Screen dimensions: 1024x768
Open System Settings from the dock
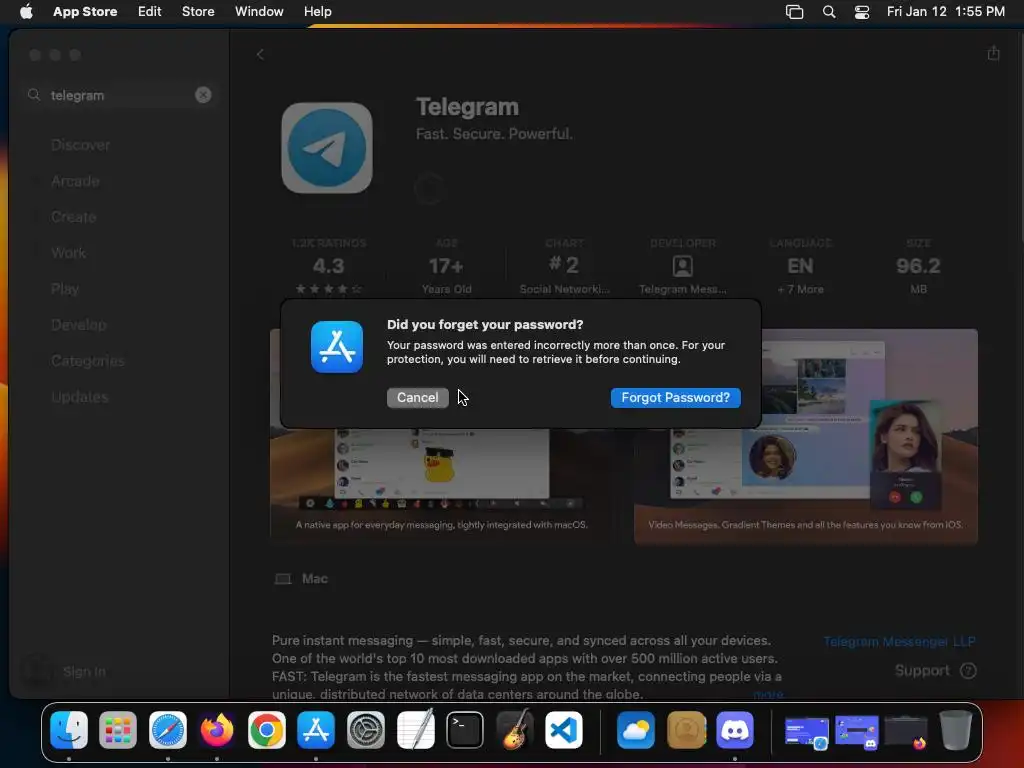(366, 730)
